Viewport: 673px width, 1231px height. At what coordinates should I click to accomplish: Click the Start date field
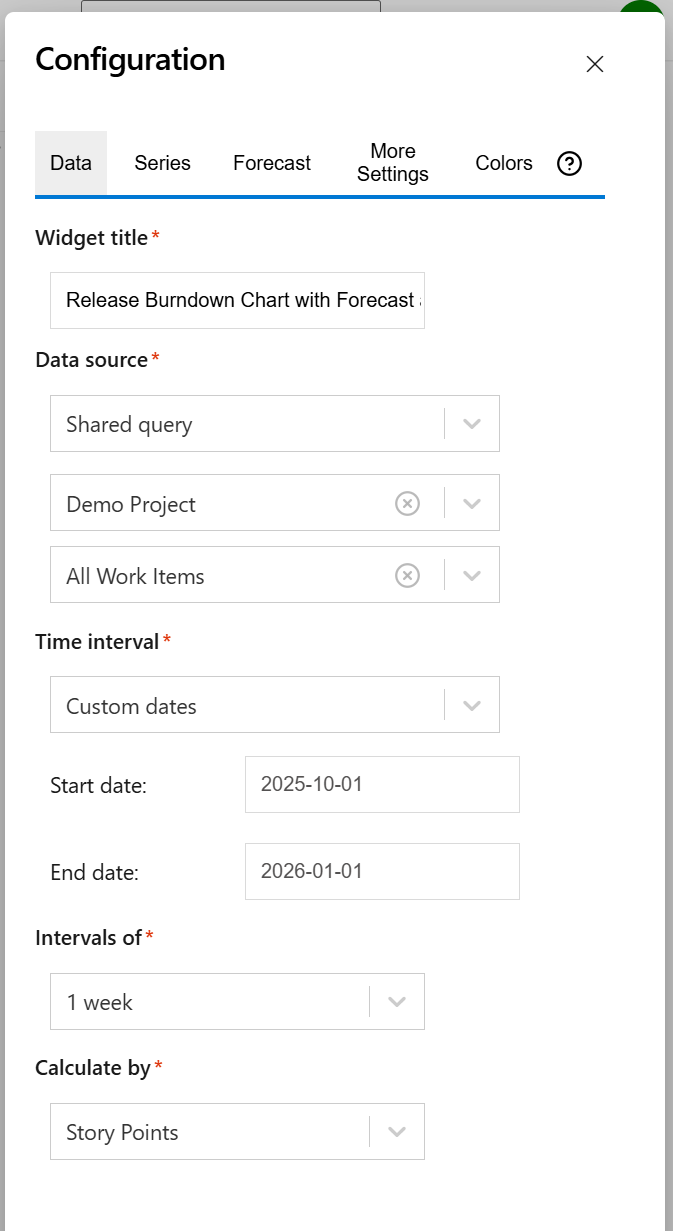[381, 784]
